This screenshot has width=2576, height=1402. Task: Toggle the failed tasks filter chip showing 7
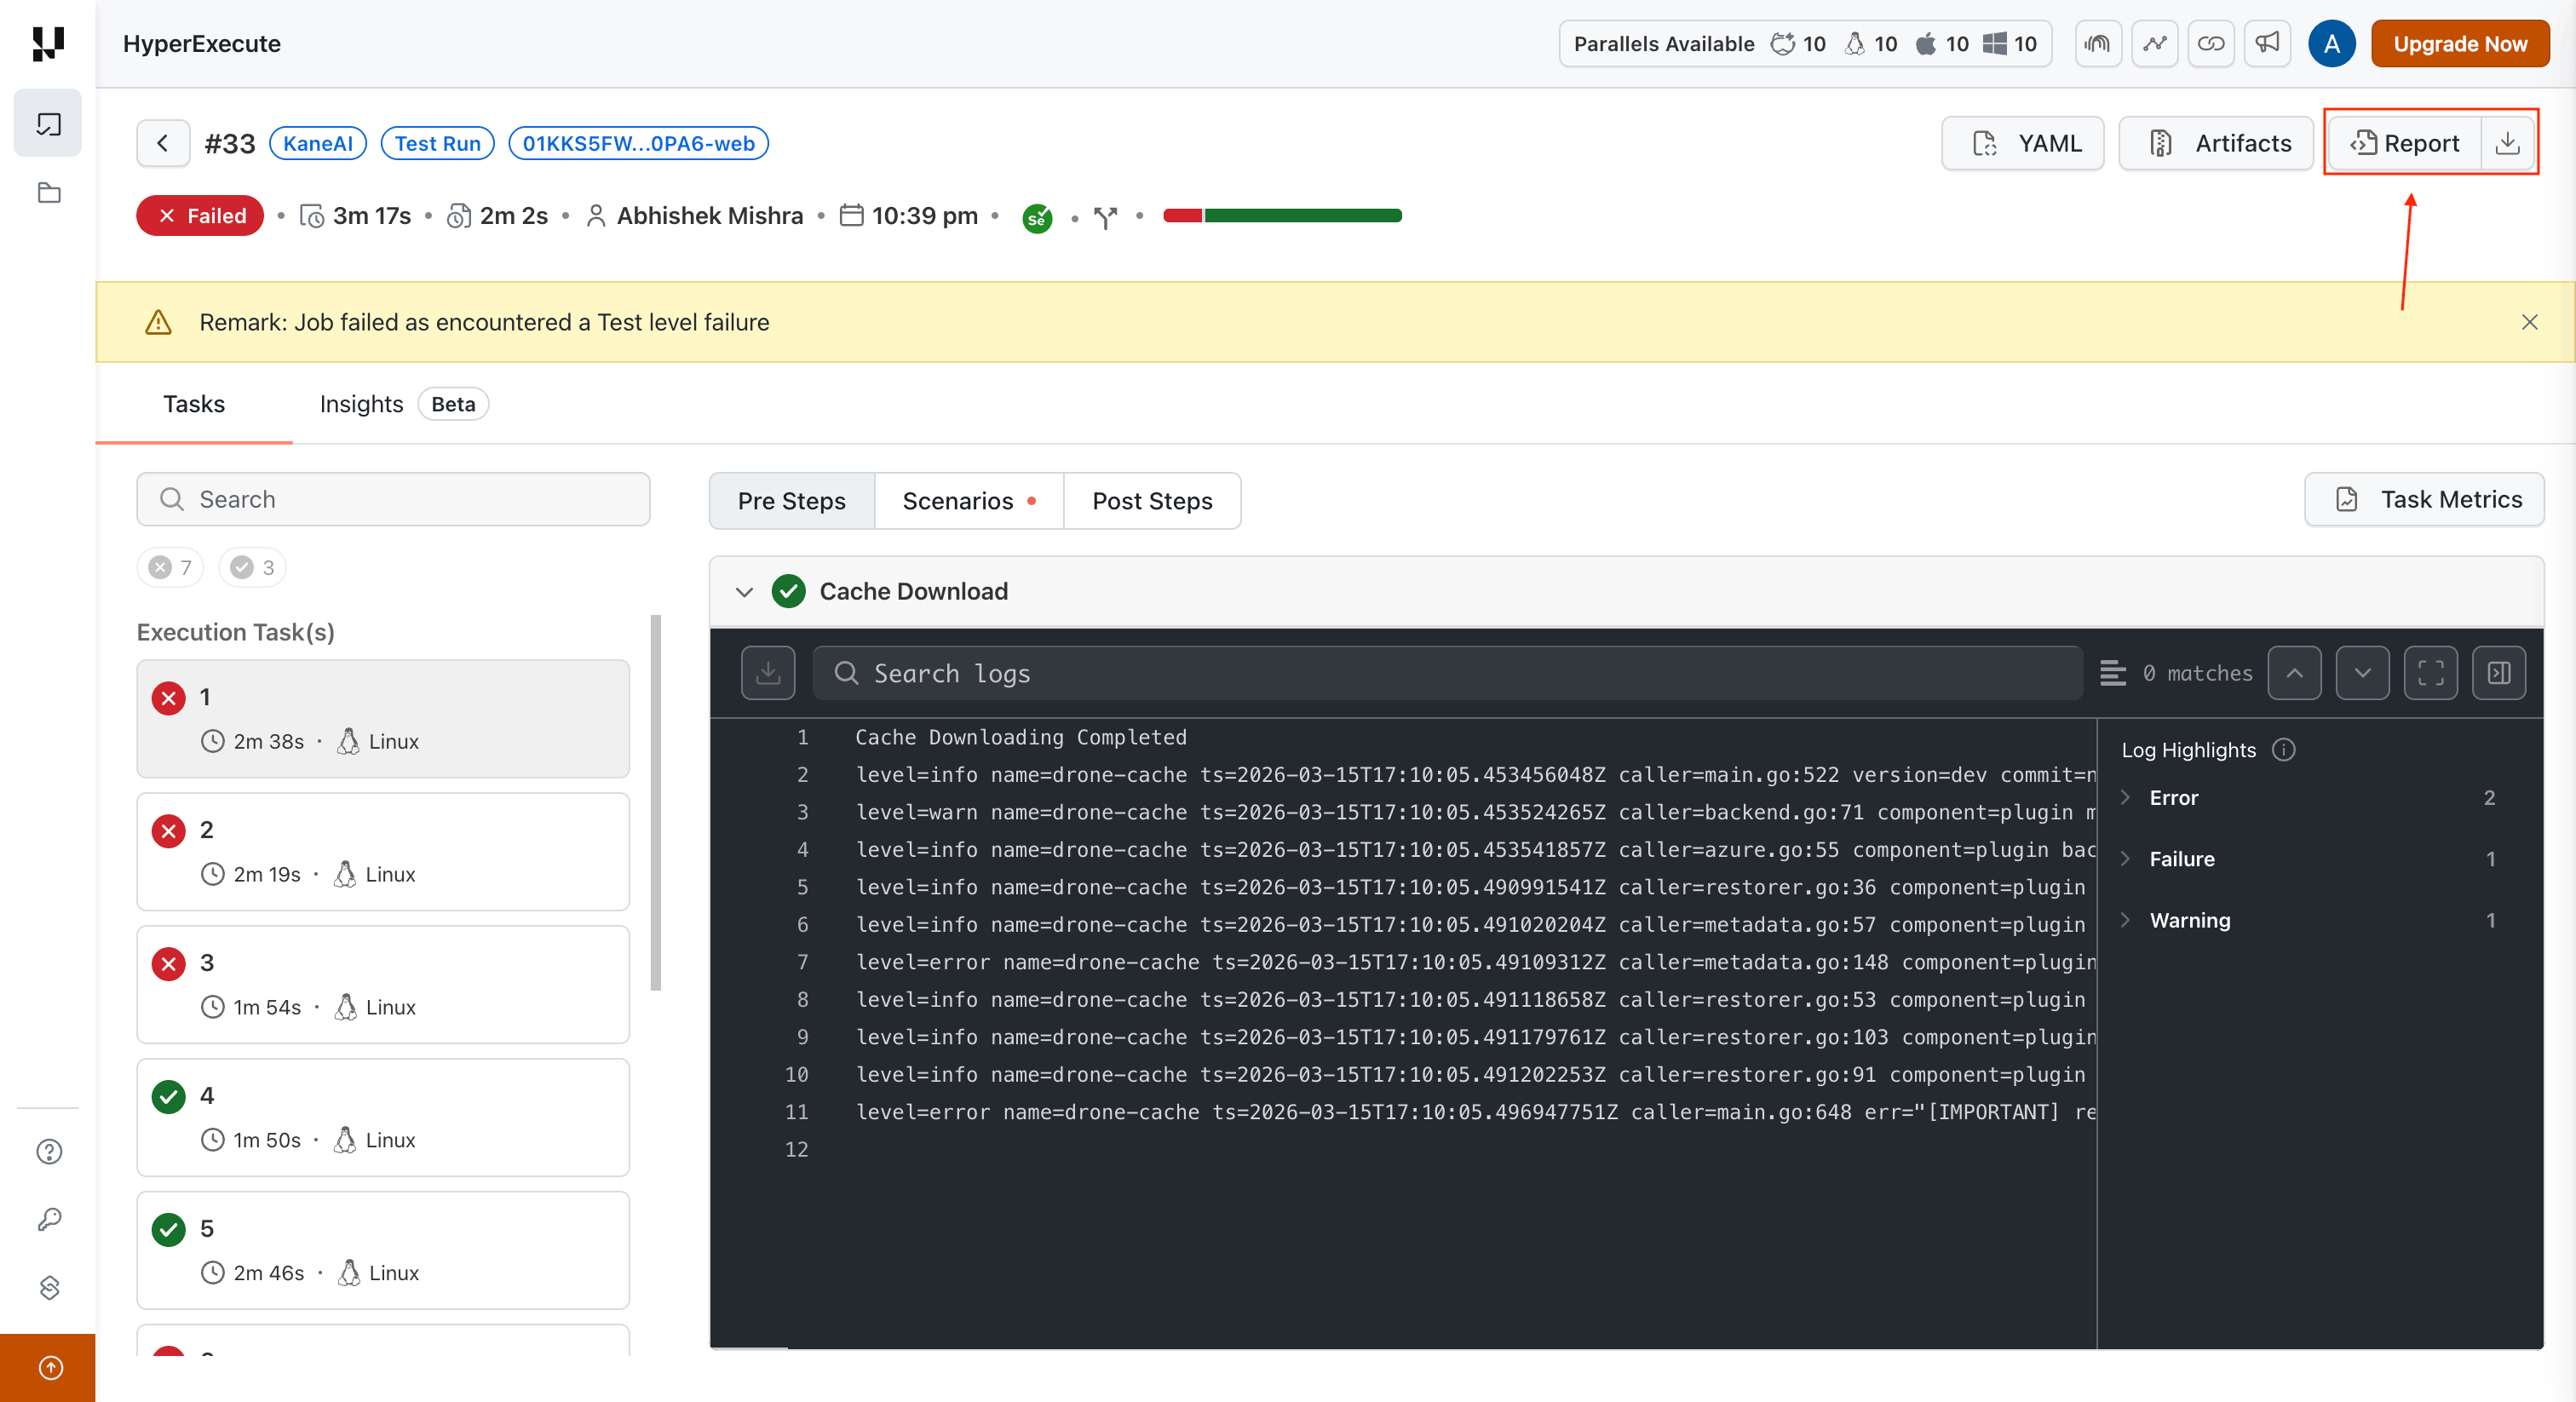coord(170,567)
